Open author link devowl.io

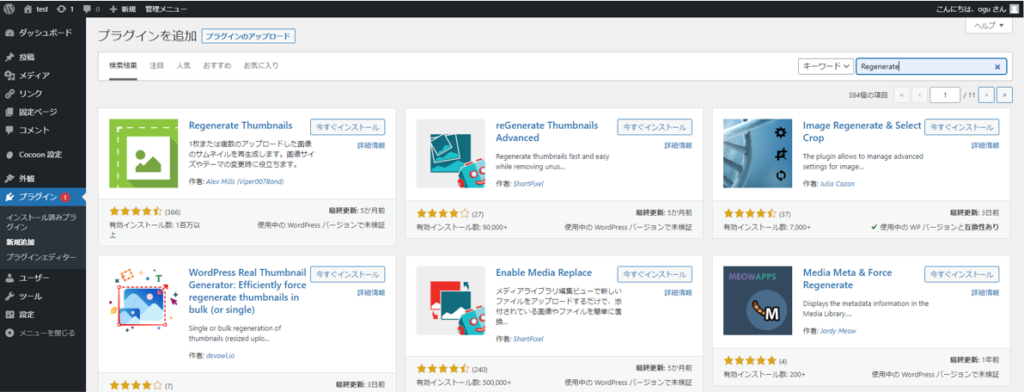tap(219, 356)
